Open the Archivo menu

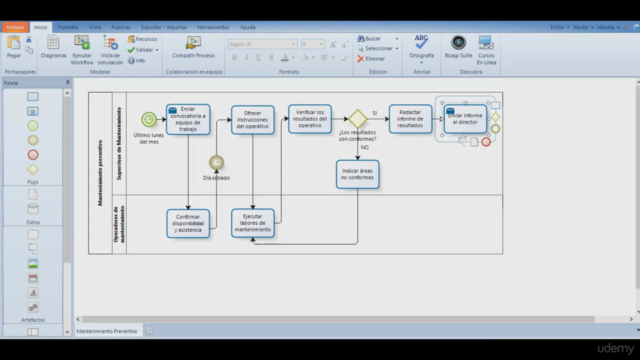point(15,27)
